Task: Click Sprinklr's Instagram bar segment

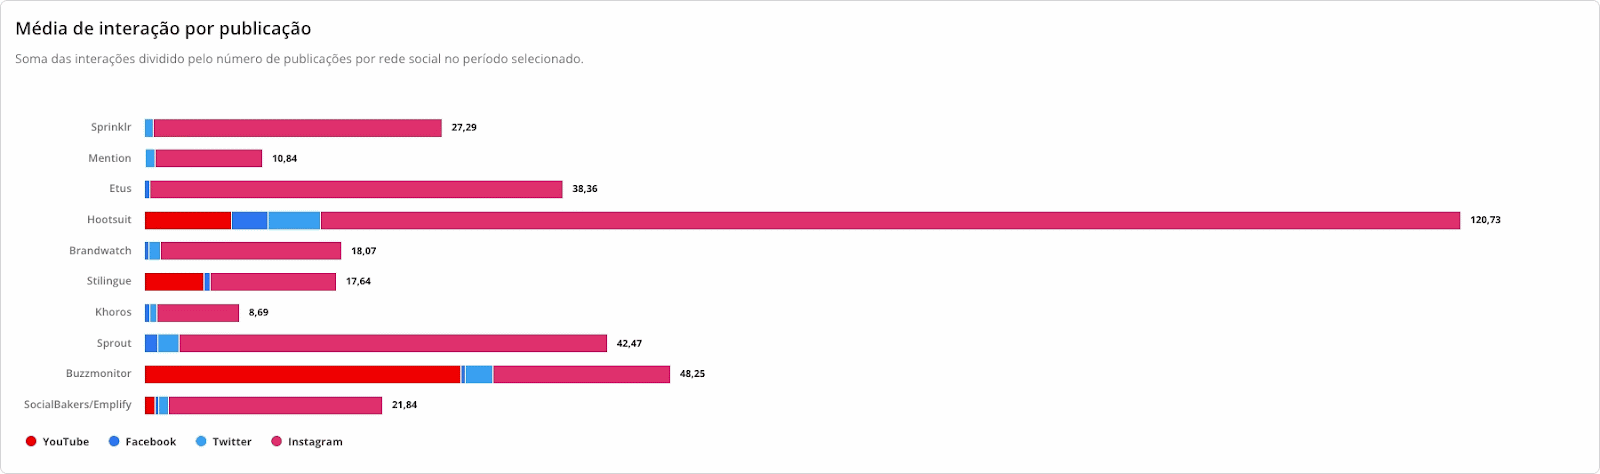Action: [297, 128]
